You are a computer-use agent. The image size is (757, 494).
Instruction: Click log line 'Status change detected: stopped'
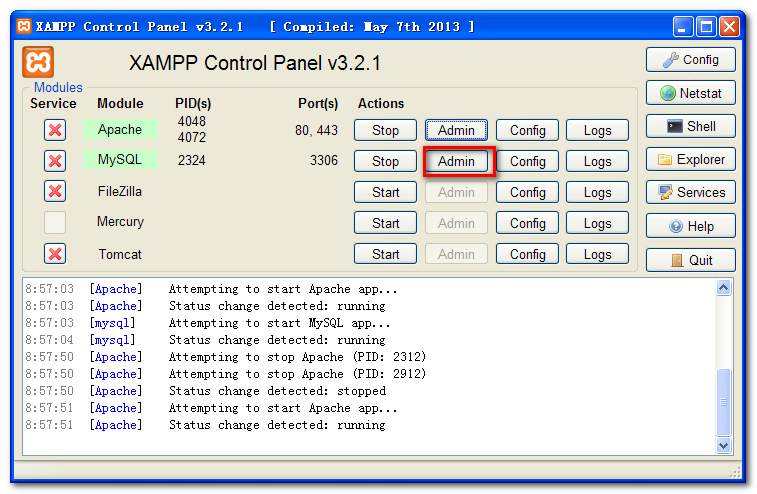[x=278, y=391]
